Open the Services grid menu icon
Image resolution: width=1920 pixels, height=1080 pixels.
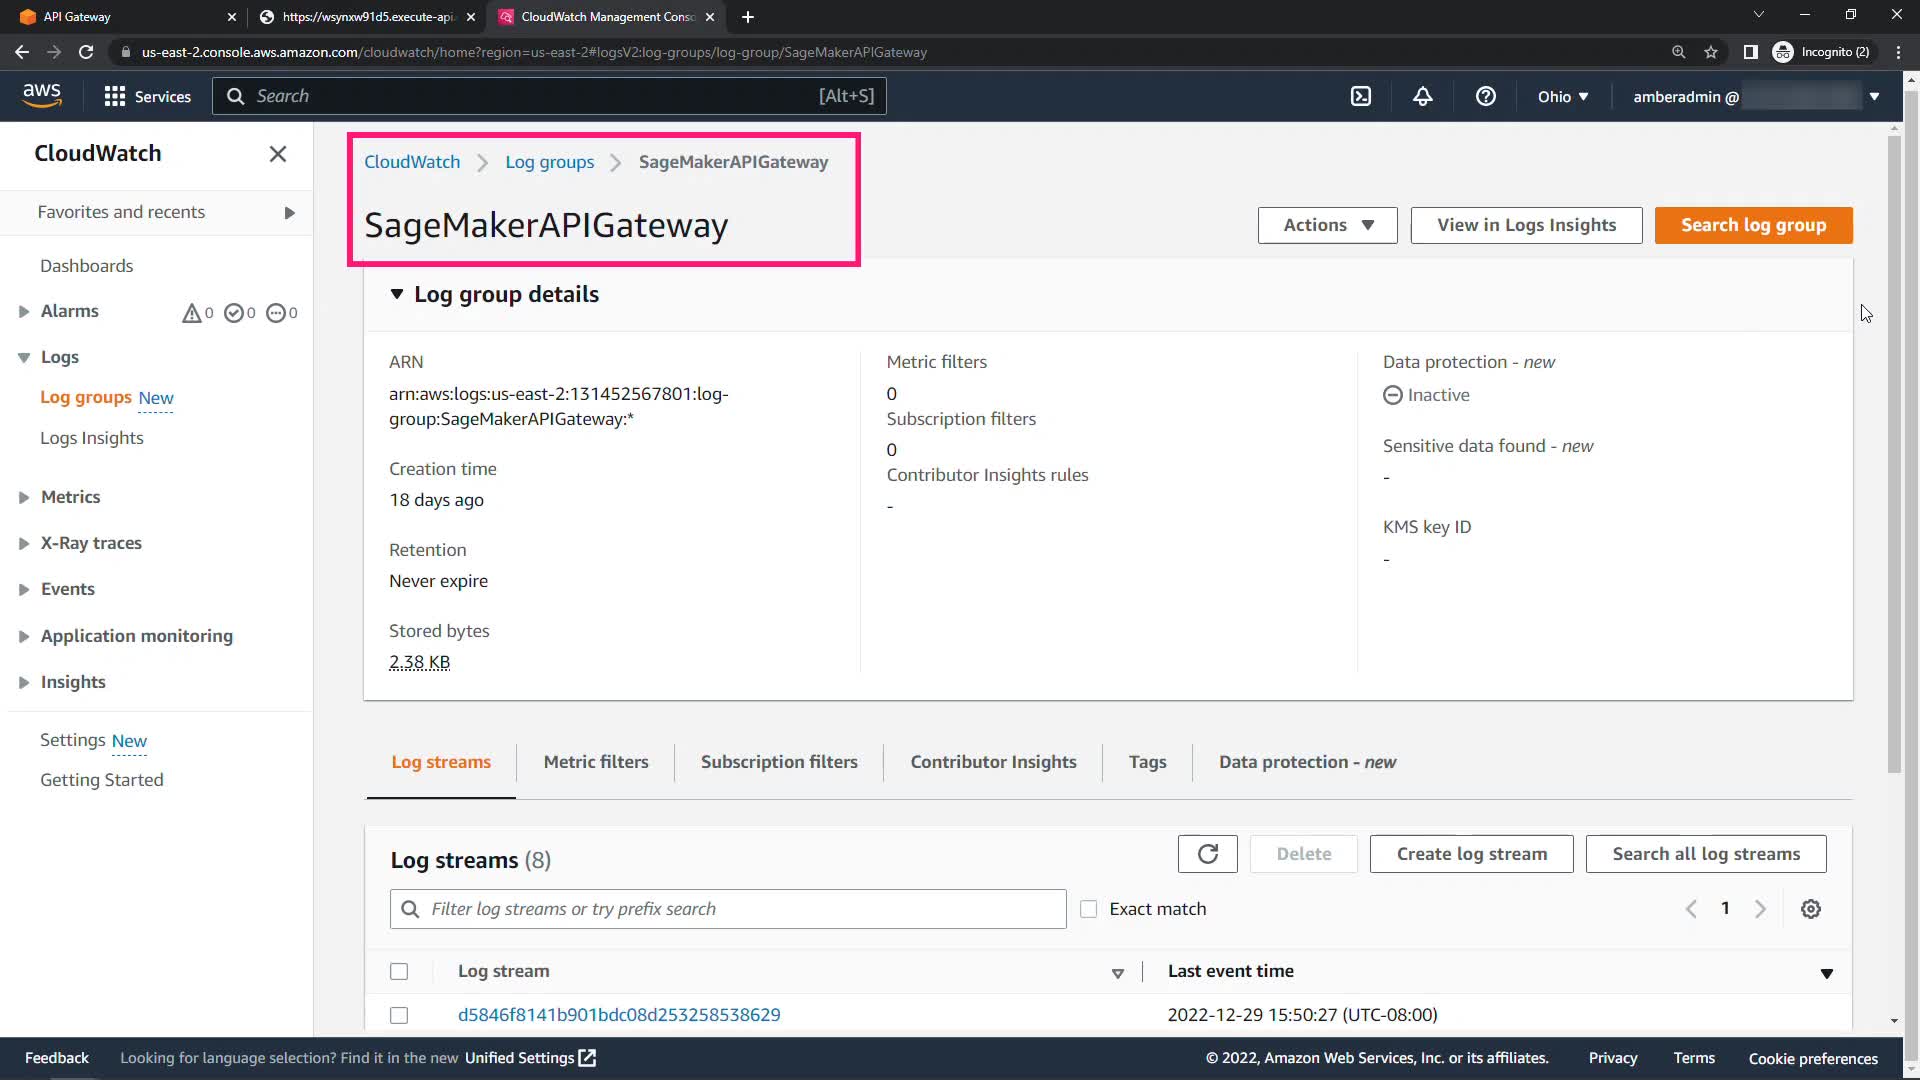[x=115, y=96]
